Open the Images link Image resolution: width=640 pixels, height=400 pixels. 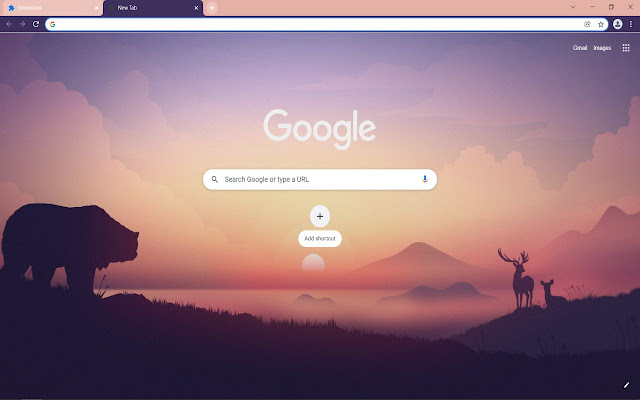coord(602,48)
